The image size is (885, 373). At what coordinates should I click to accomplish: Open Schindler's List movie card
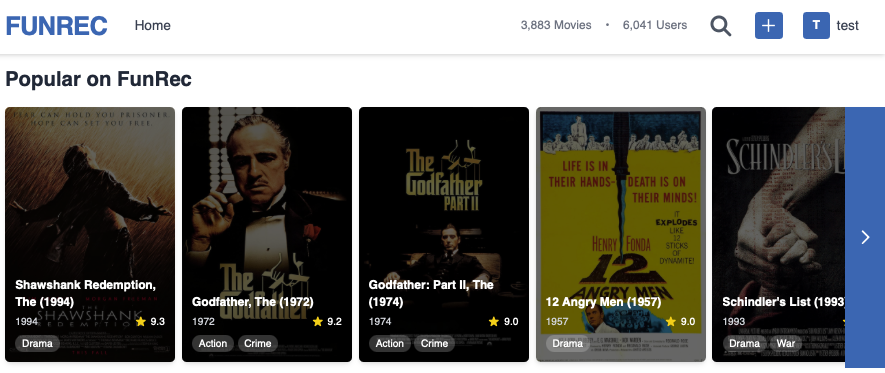779,234
